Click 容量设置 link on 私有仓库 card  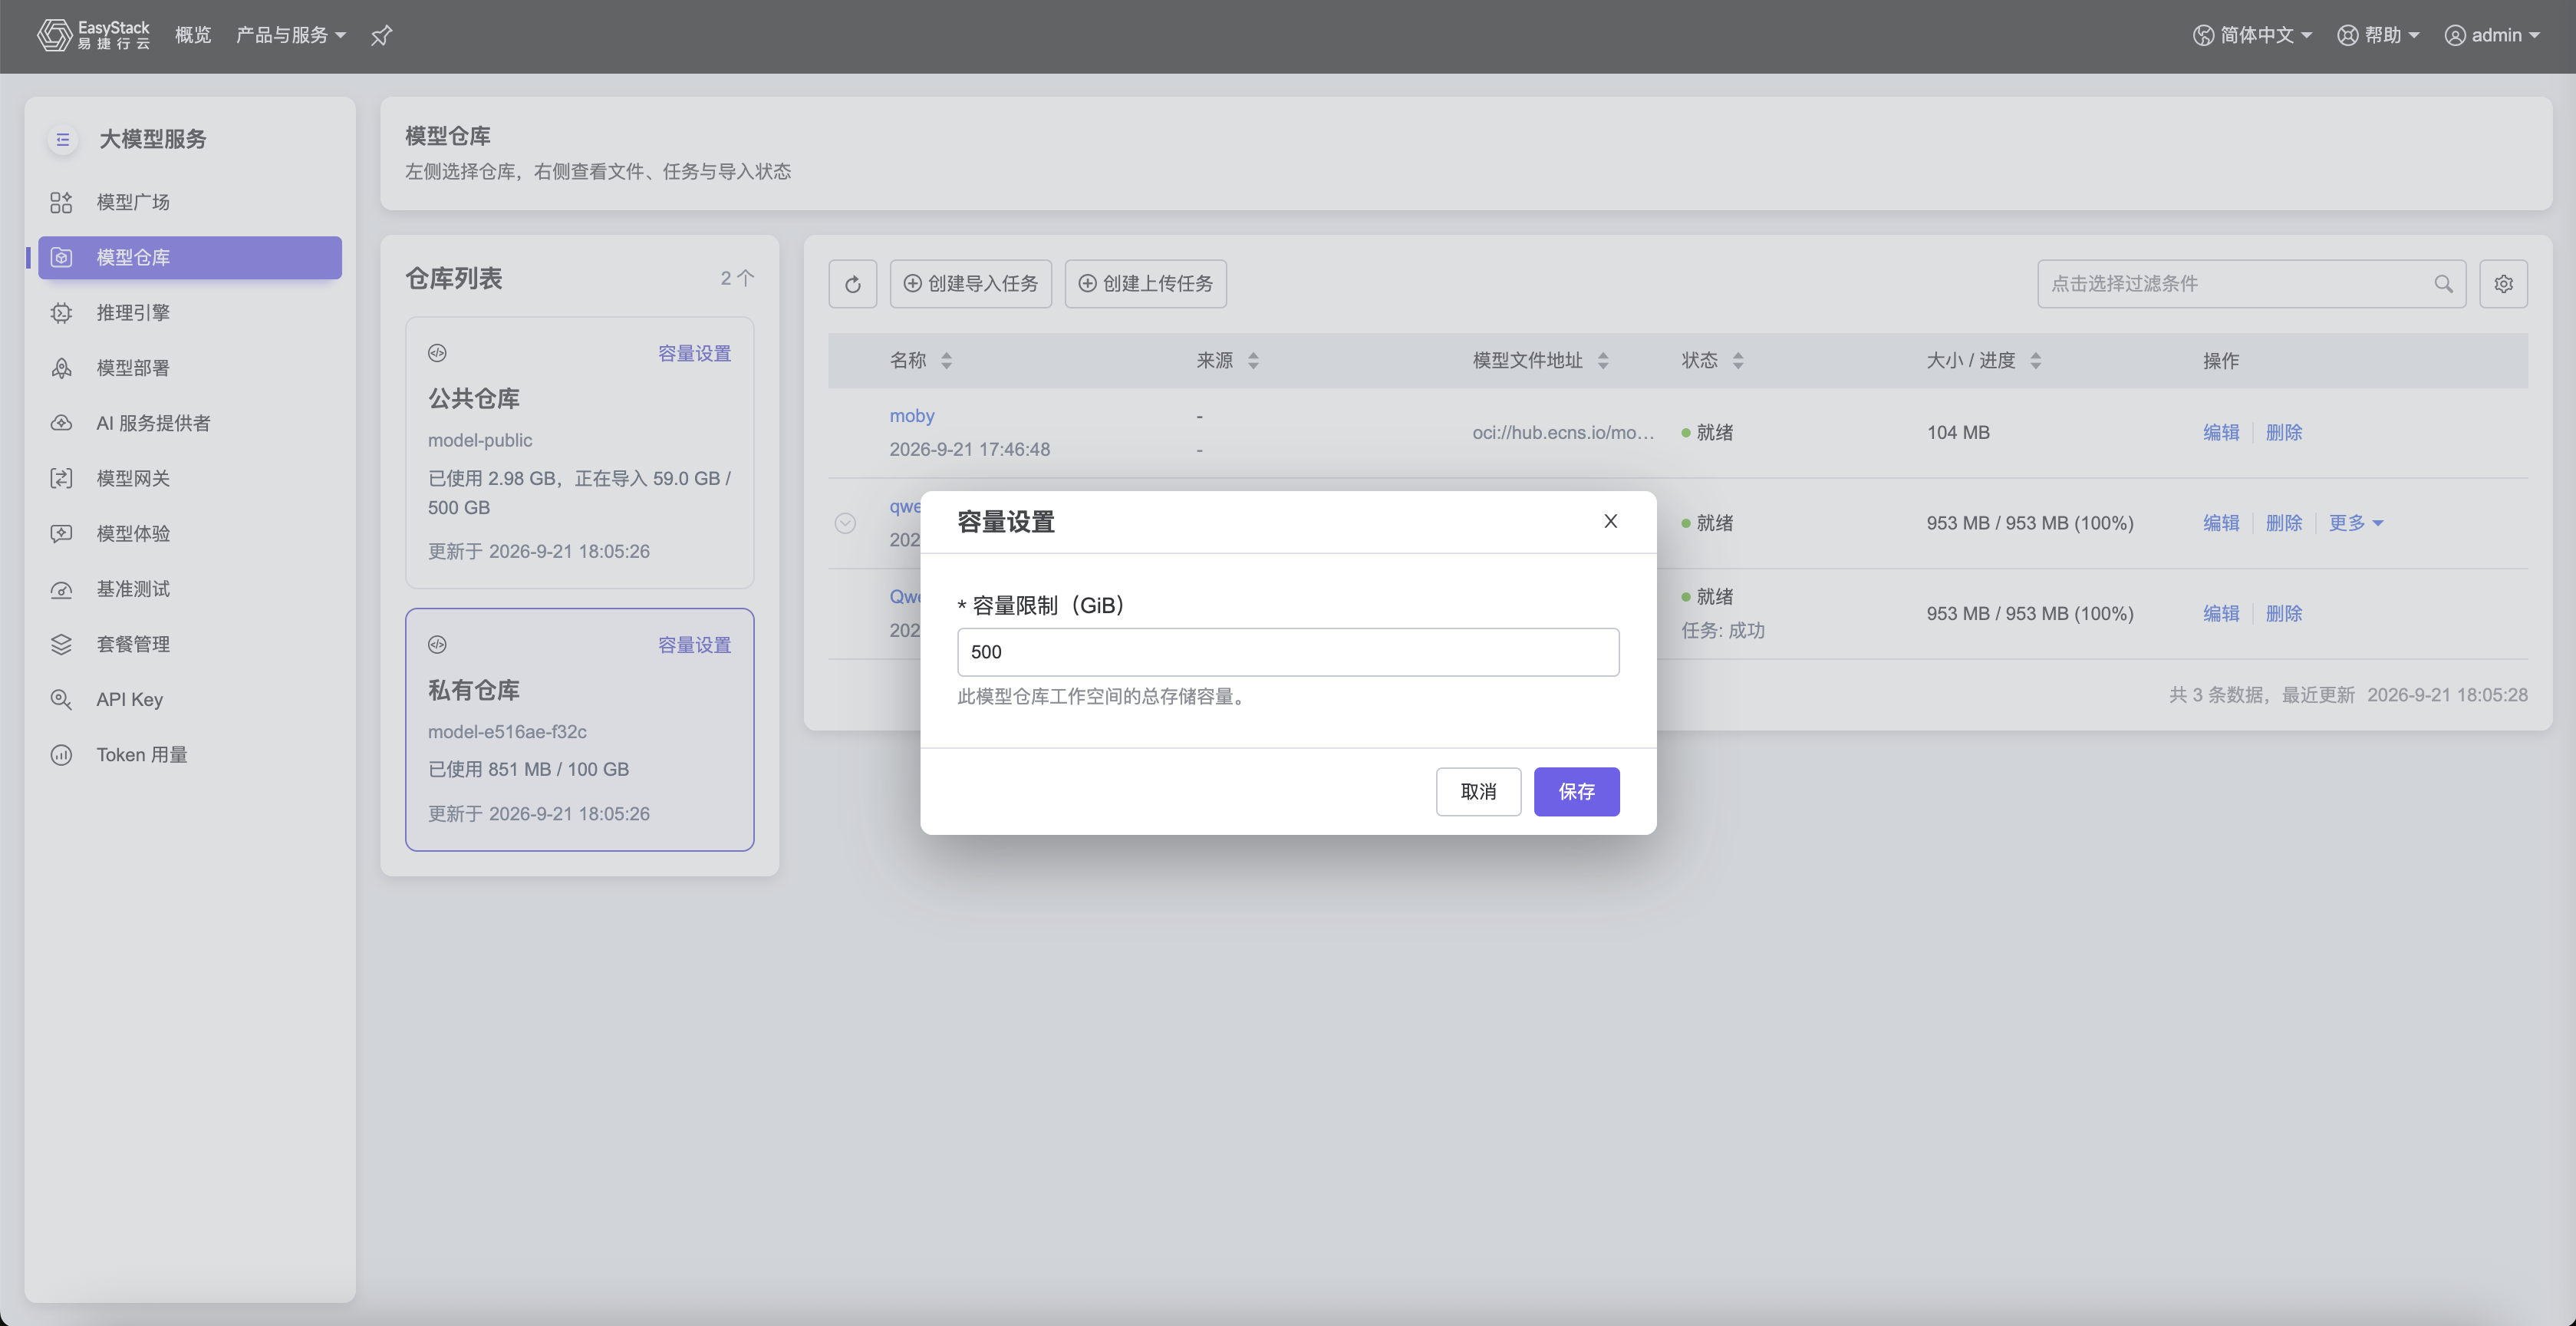pyautogui.click(x=694, y=646)
